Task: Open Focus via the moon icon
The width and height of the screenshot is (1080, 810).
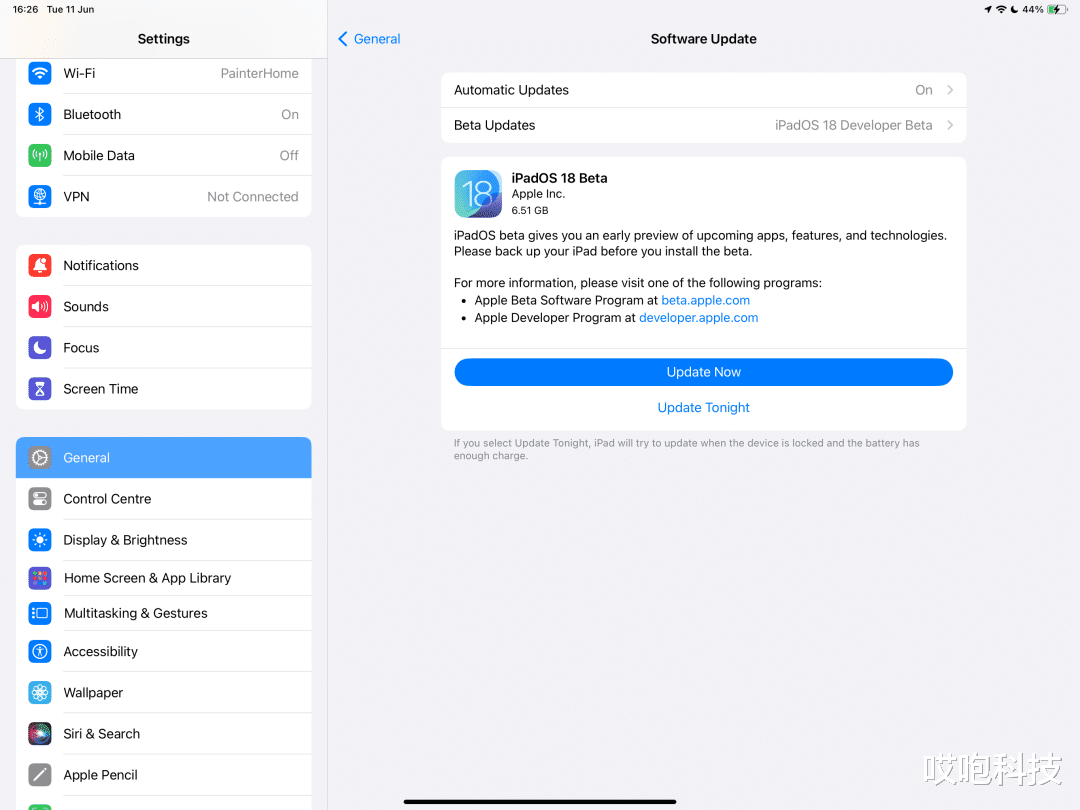Action: click(40, 348)
